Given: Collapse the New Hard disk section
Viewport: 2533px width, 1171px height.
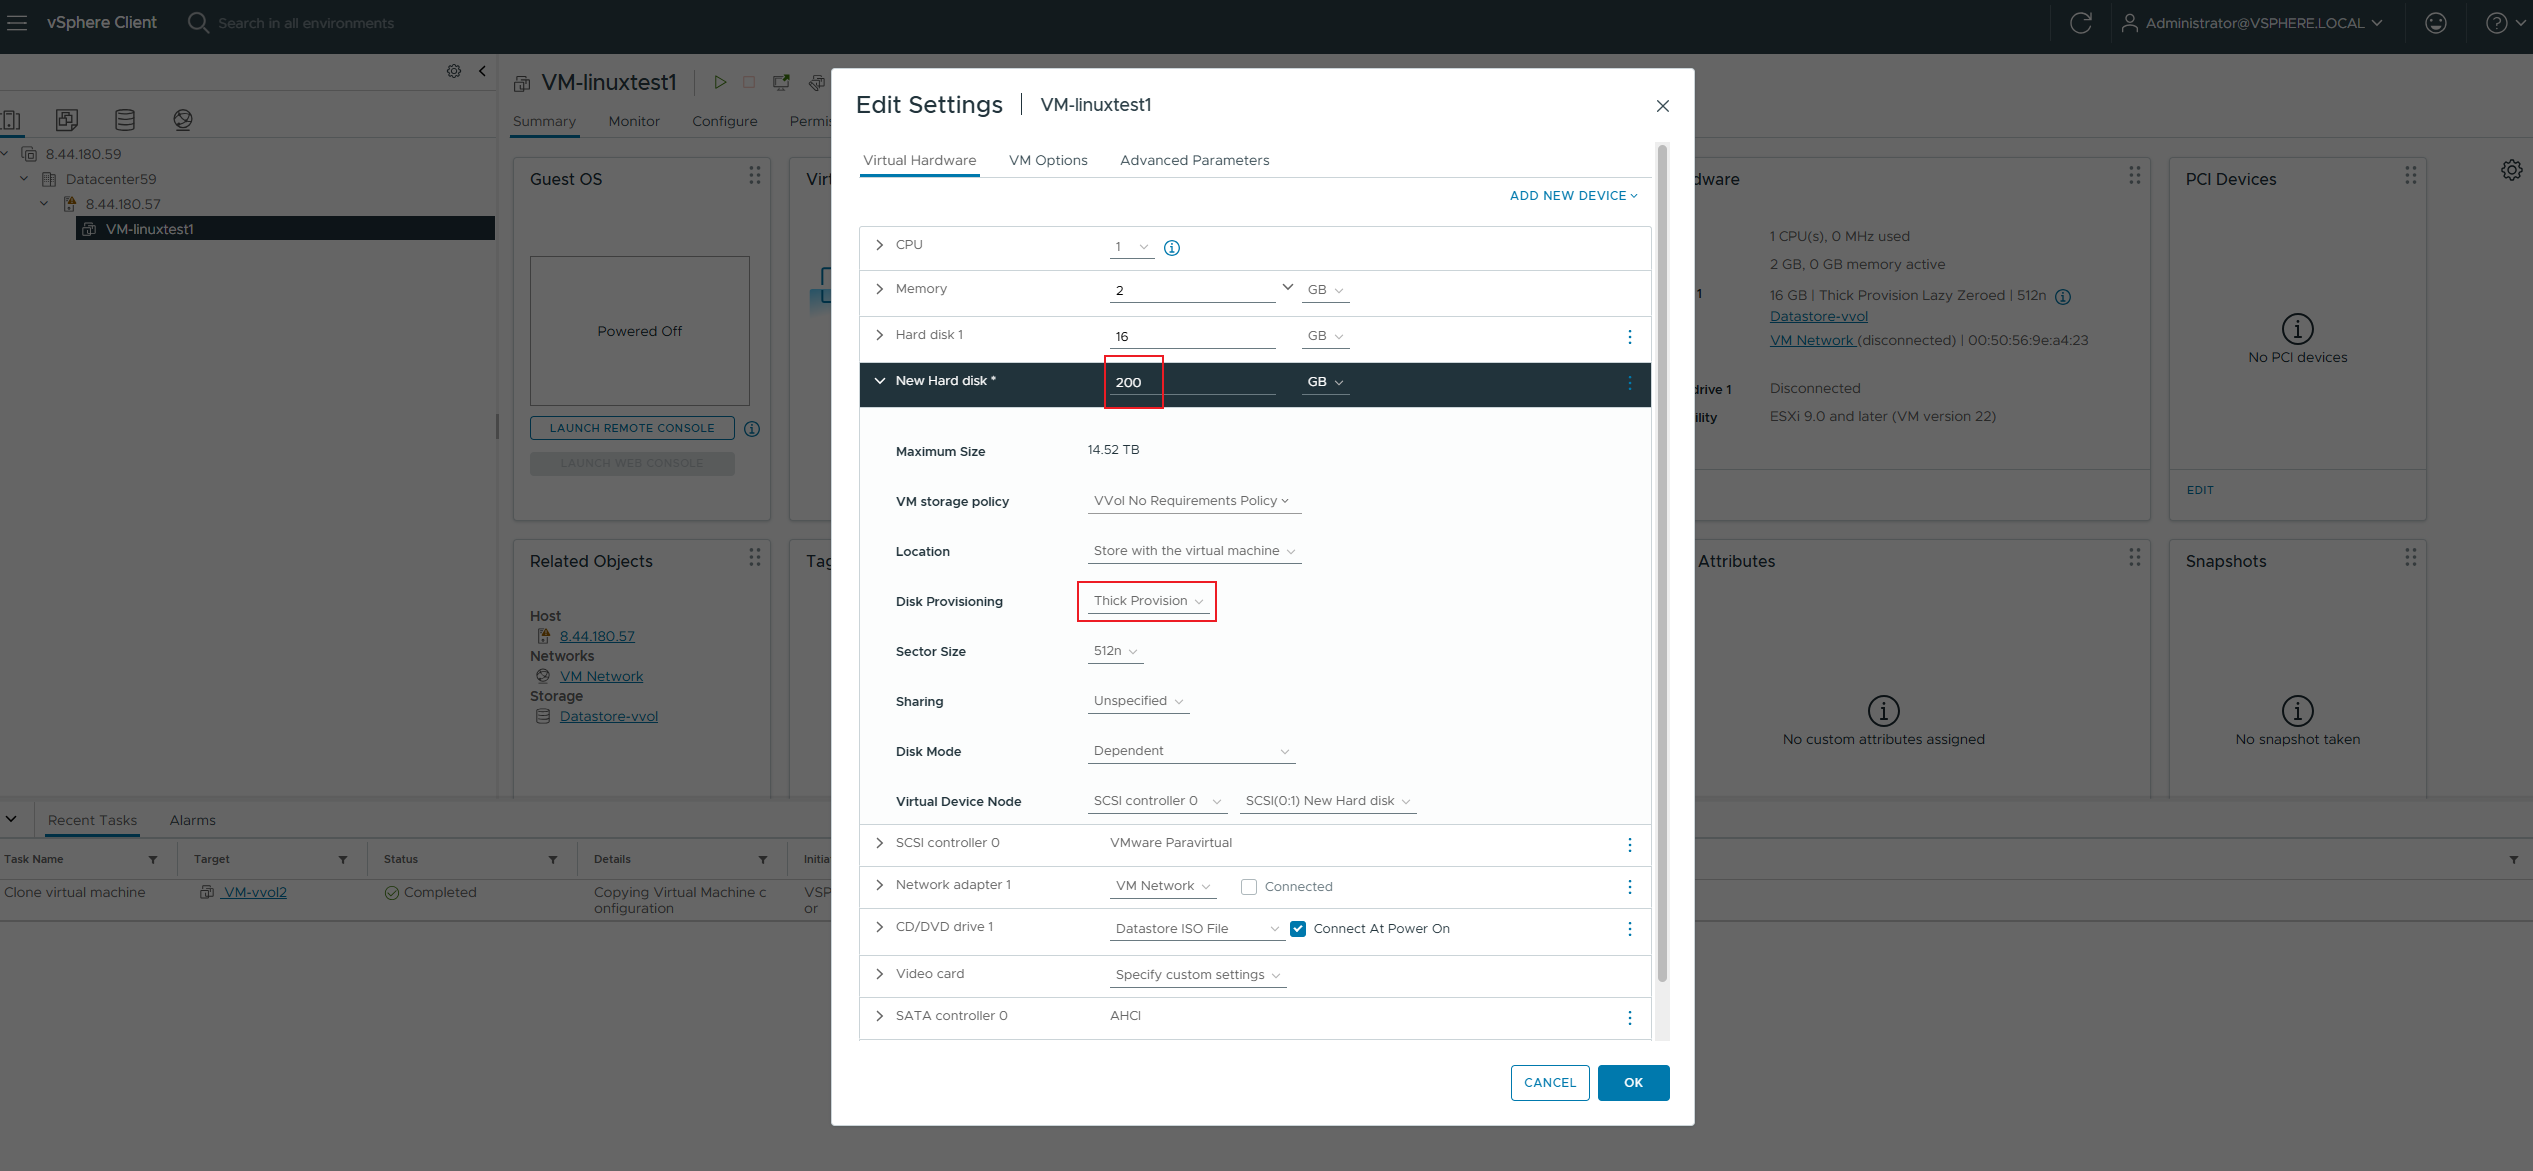Looking at the screenshot, I should [x=879, y=381].
